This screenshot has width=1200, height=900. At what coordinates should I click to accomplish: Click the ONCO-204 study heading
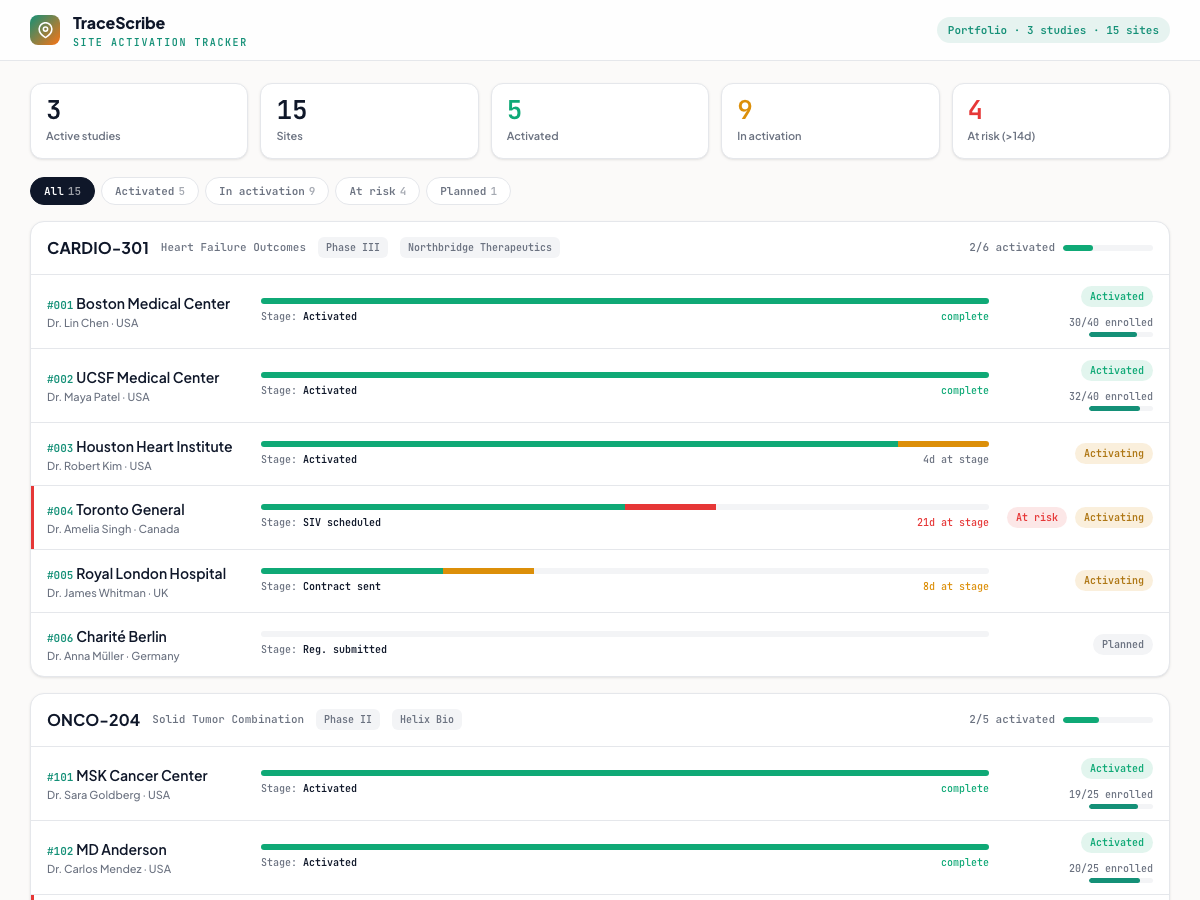tap(94, 719)
